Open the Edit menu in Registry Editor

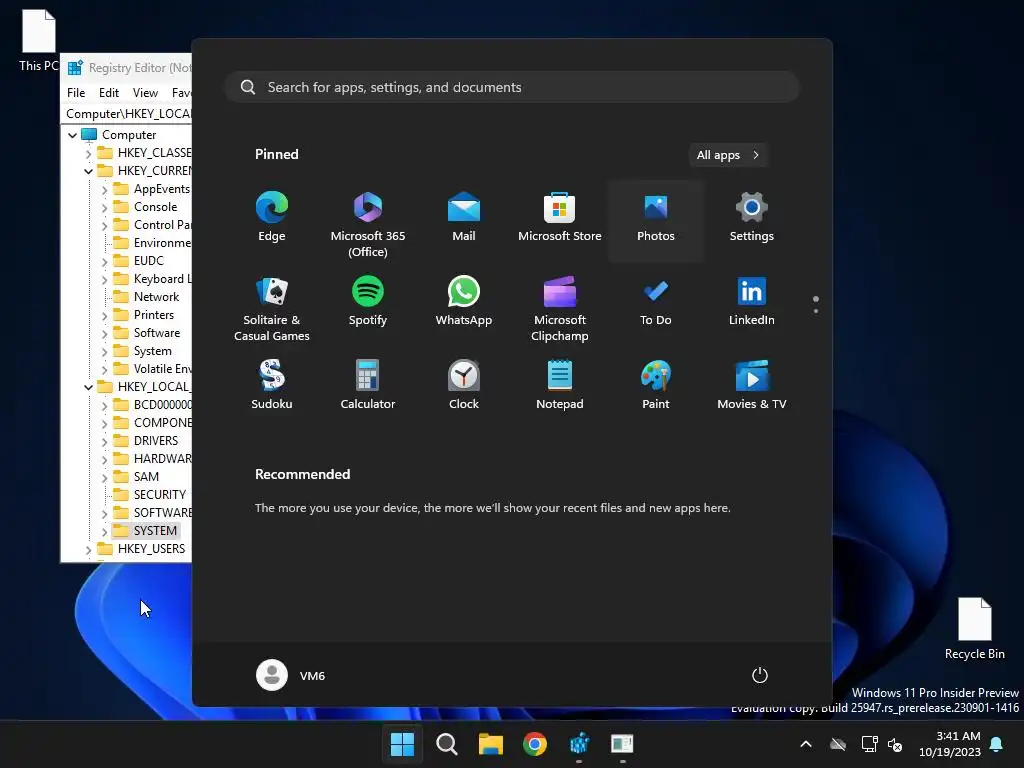point(108,93)
